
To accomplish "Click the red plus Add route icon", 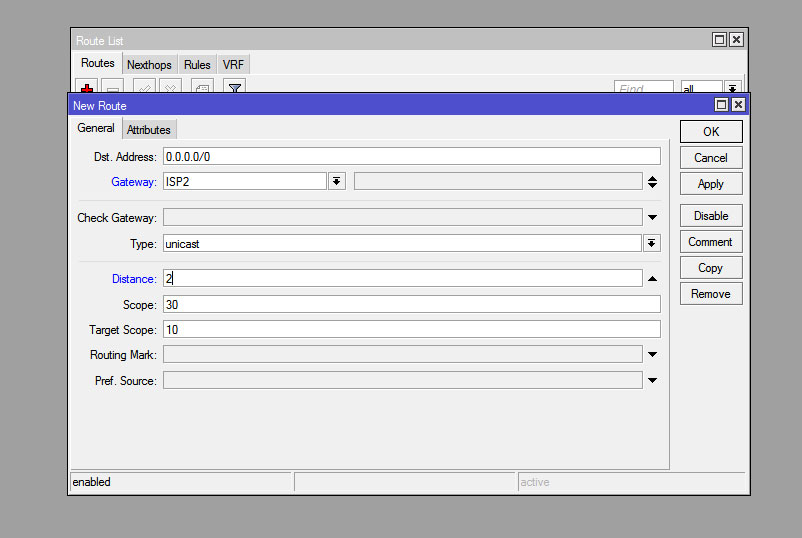I will (88, 89).
